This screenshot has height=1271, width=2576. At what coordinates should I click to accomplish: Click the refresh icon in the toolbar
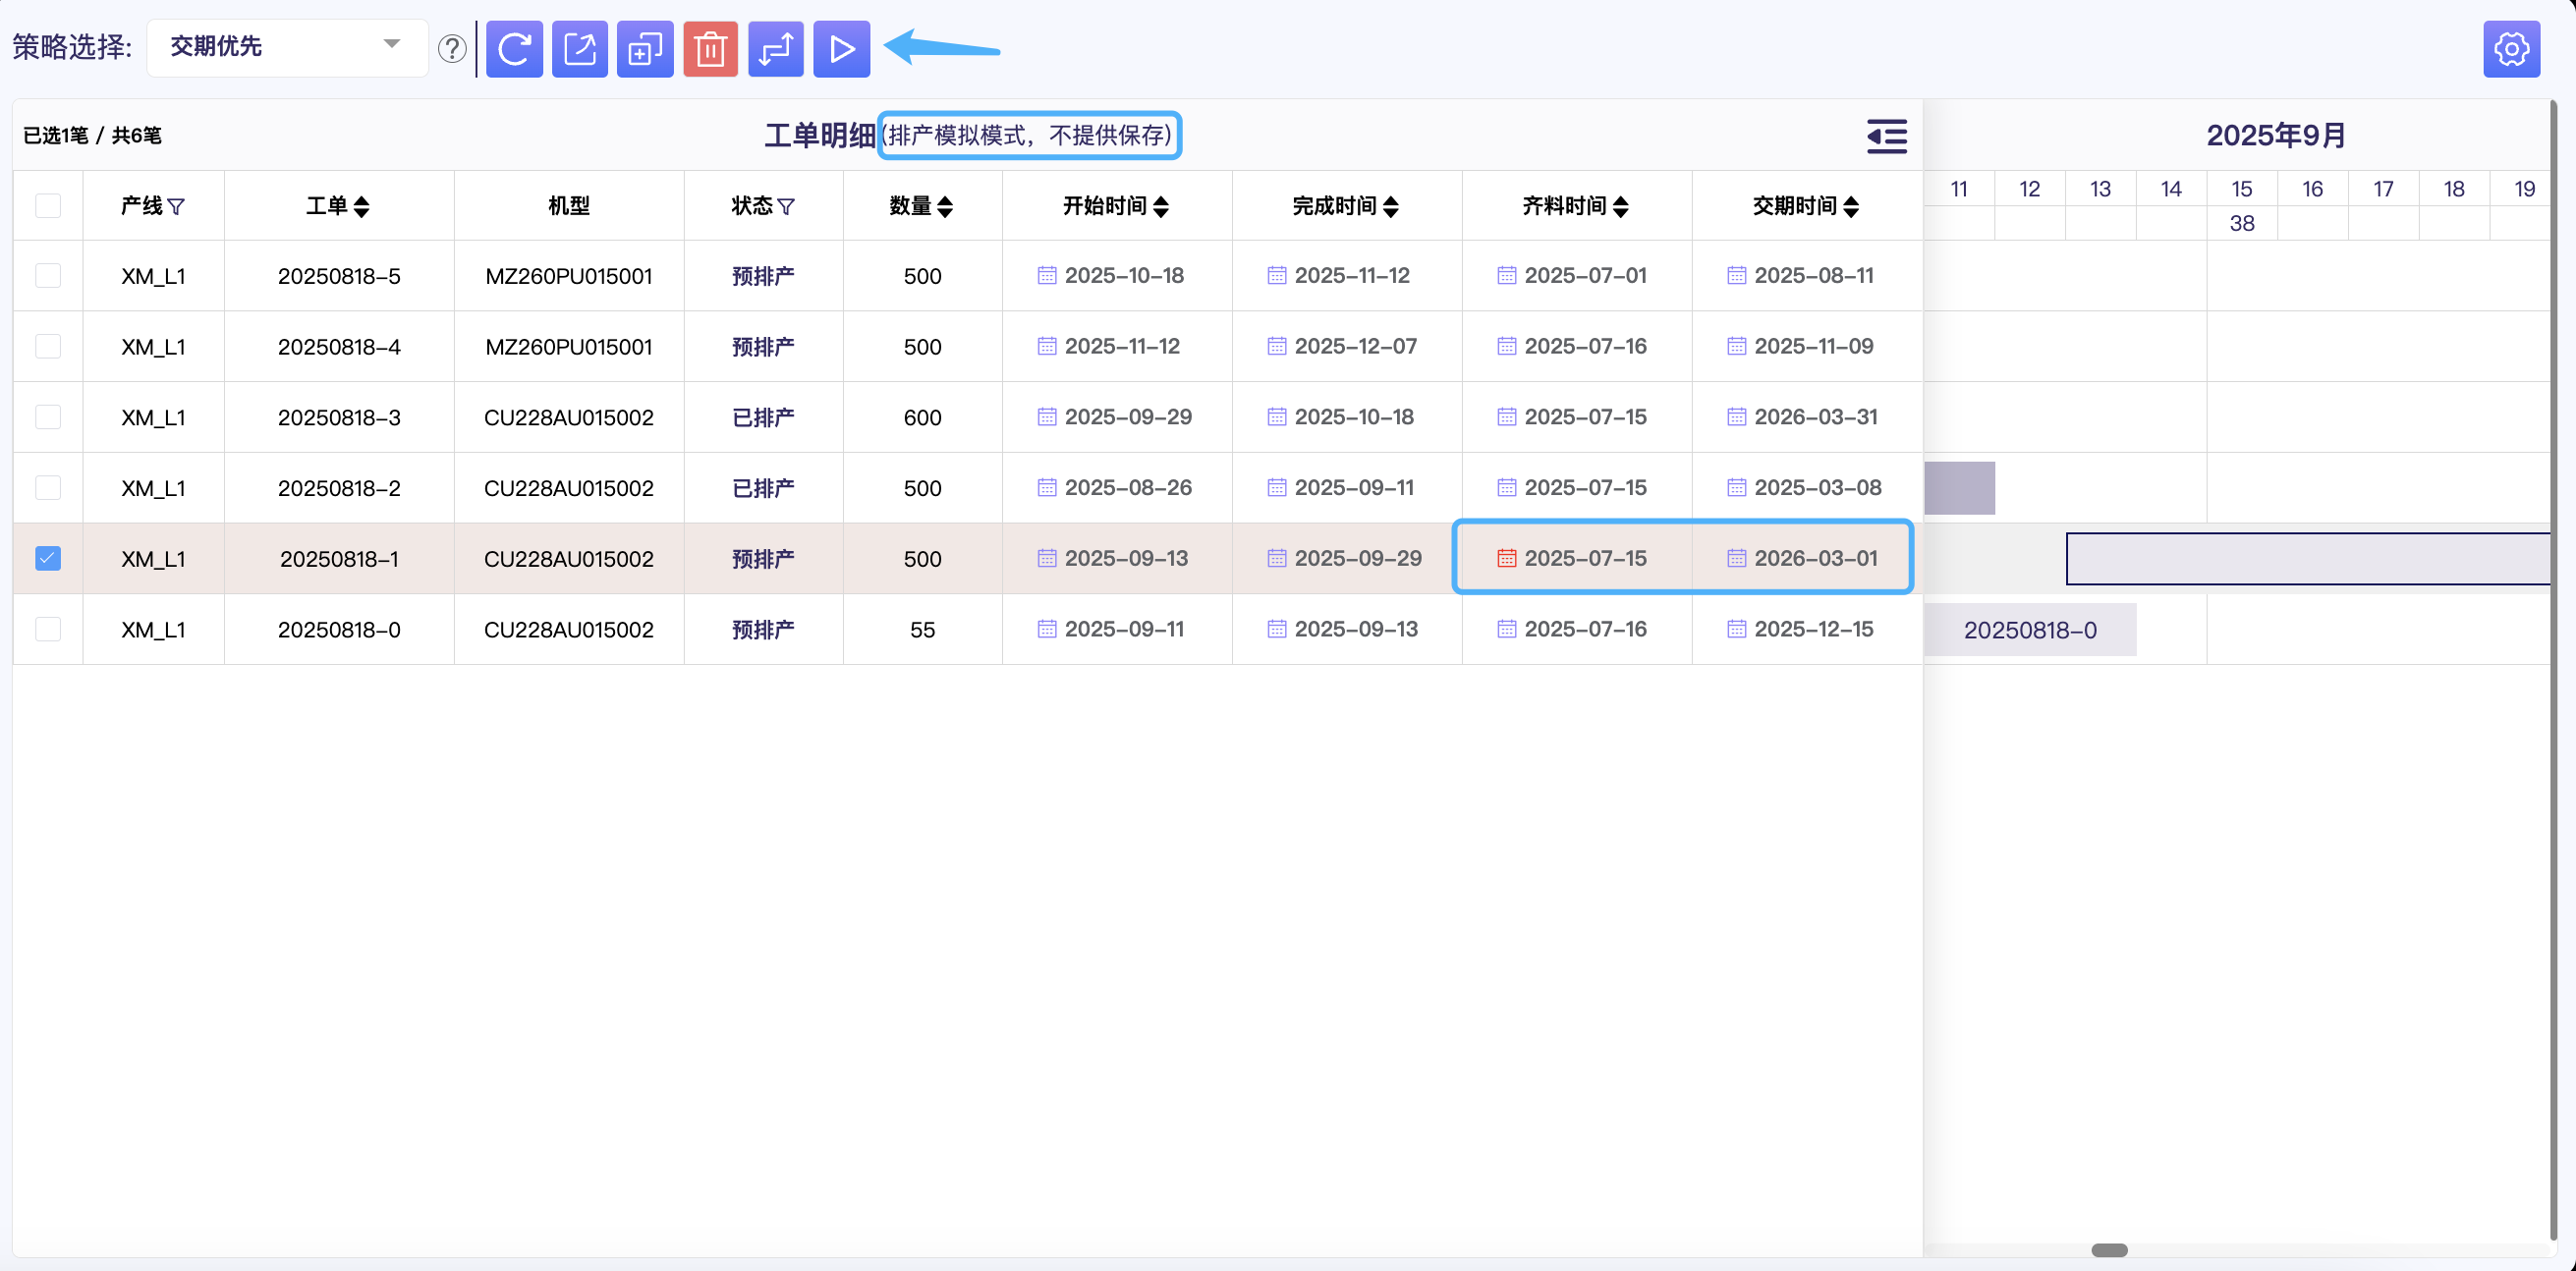pyautogui.click(x=514, y=49)
